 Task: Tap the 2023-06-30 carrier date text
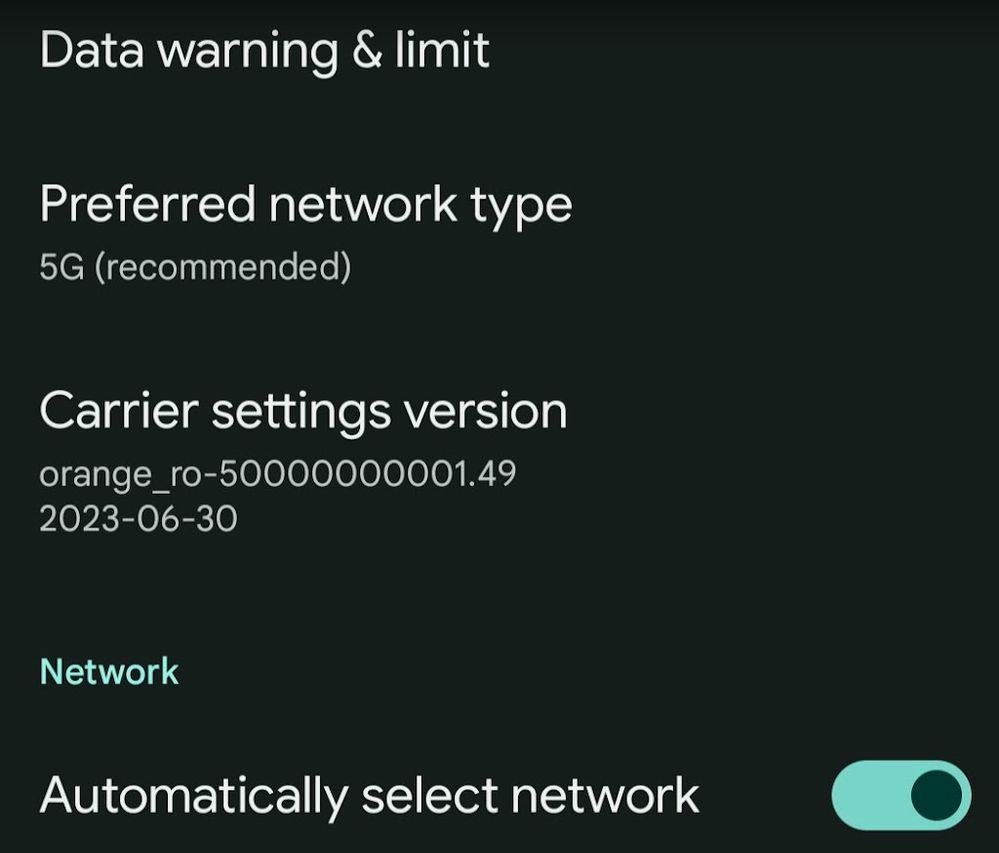140,520
